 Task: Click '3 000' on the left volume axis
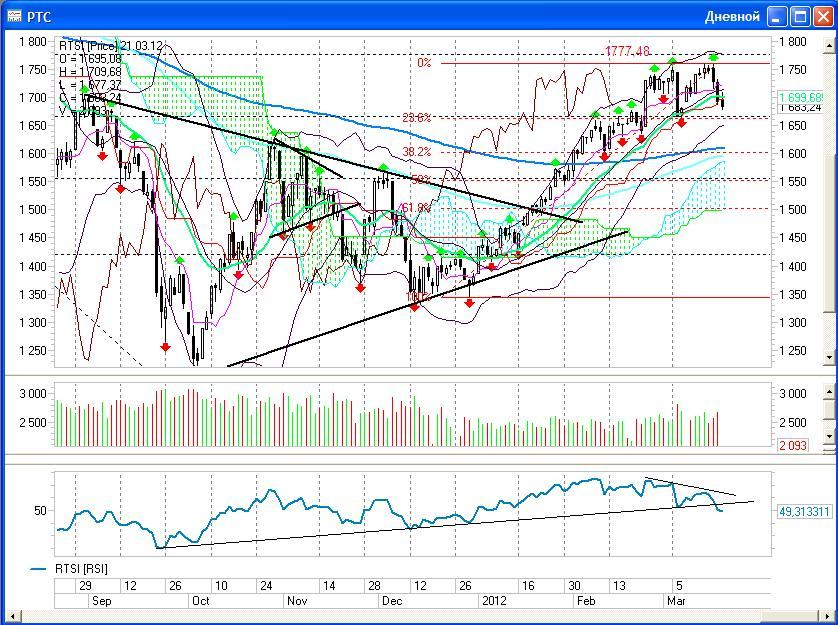coord(32,394)
